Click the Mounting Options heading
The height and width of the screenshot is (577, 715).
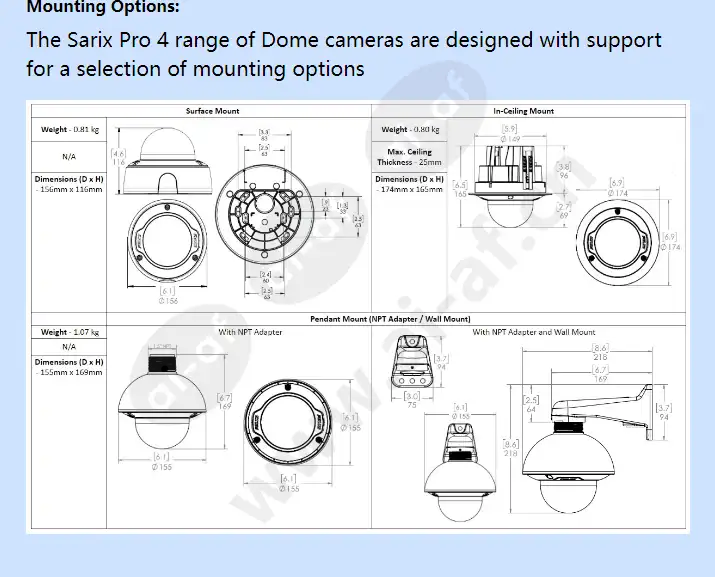pos(103,6)
